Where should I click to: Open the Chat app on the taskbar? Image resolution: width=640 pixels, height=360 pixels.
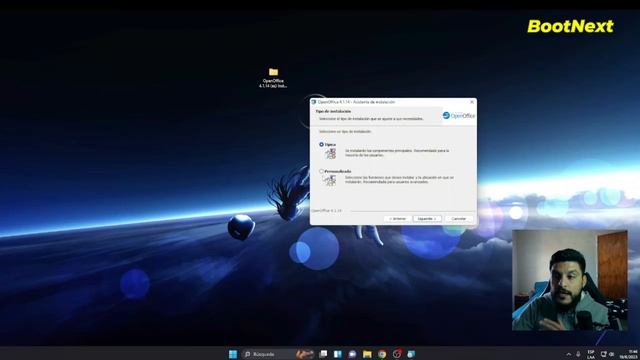(x=352, y=354)
